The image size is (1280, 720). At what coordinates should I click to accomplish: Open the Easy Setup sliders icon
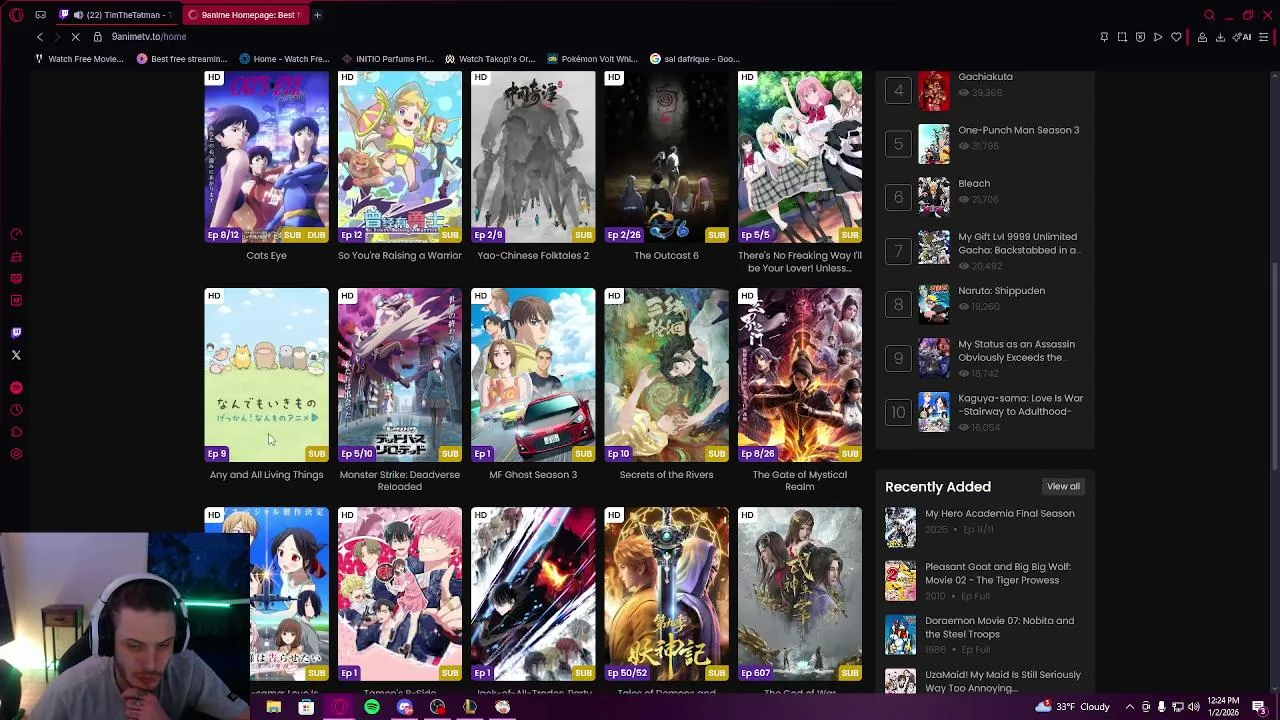point(1264,37)
